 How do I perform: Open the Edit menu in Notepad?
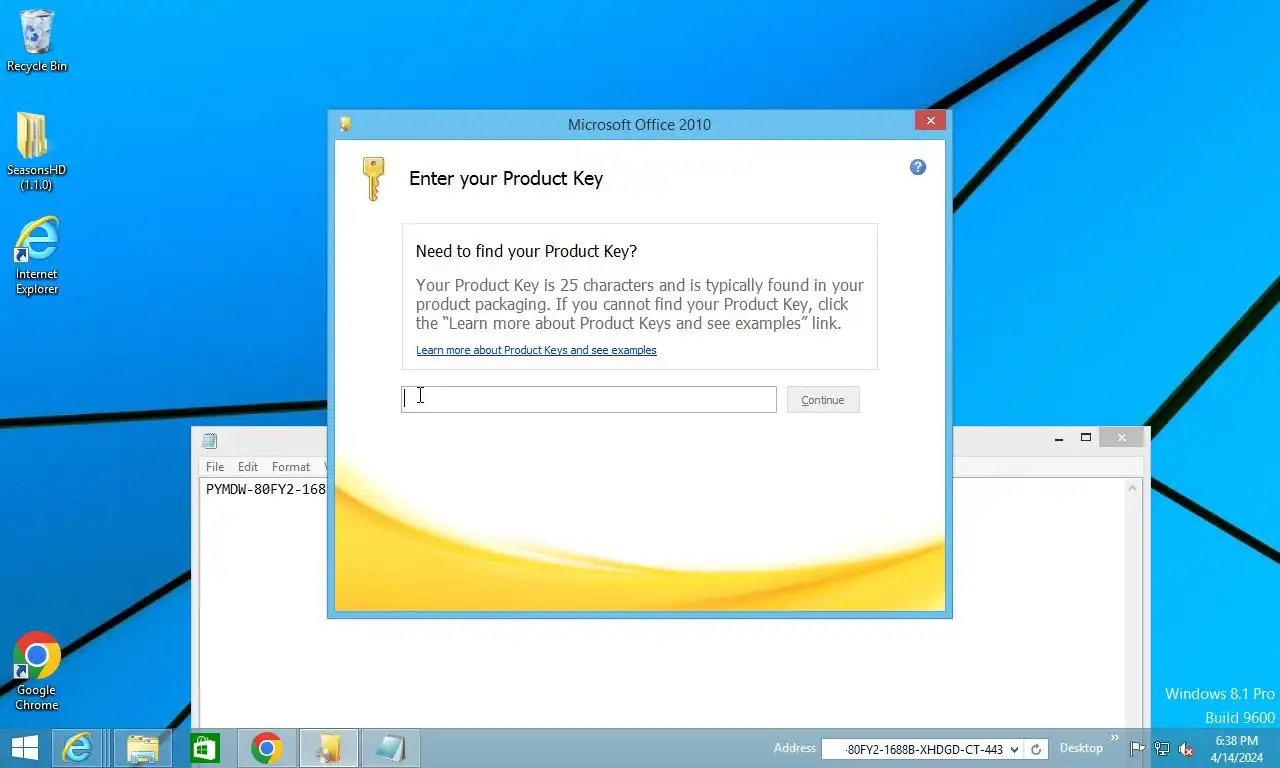[248, 467]
